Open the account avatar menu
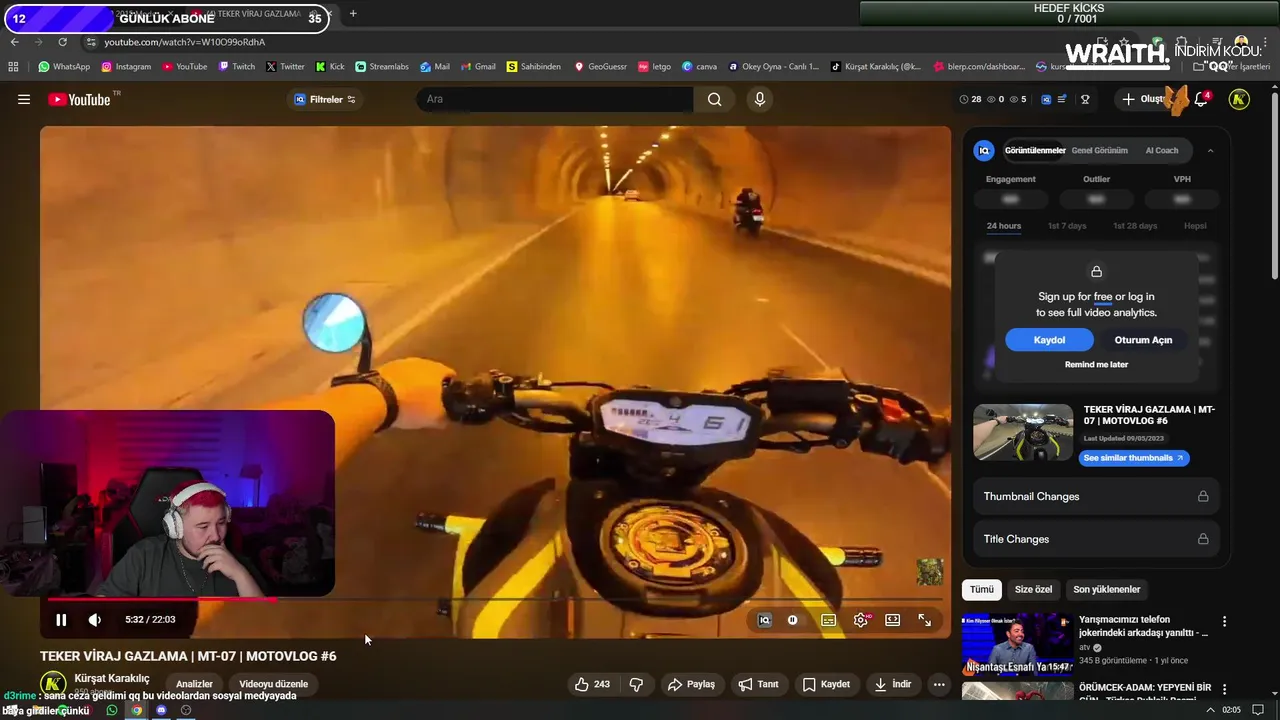 [1239, 99]
